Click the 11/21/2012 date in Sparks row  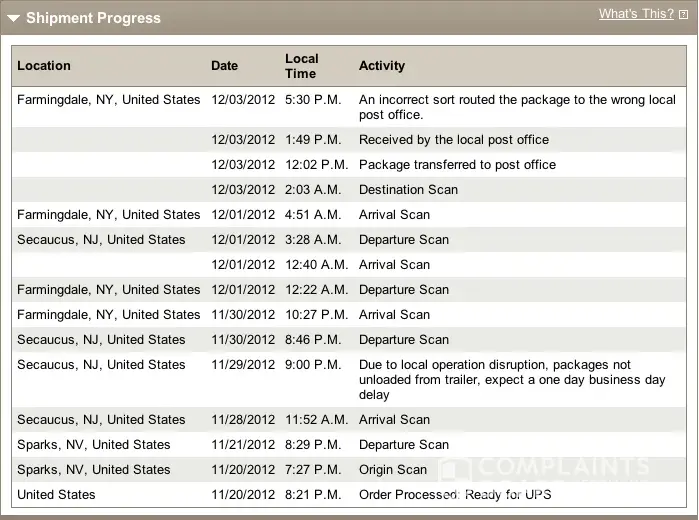pyautogui.click(x=243, y=445)
